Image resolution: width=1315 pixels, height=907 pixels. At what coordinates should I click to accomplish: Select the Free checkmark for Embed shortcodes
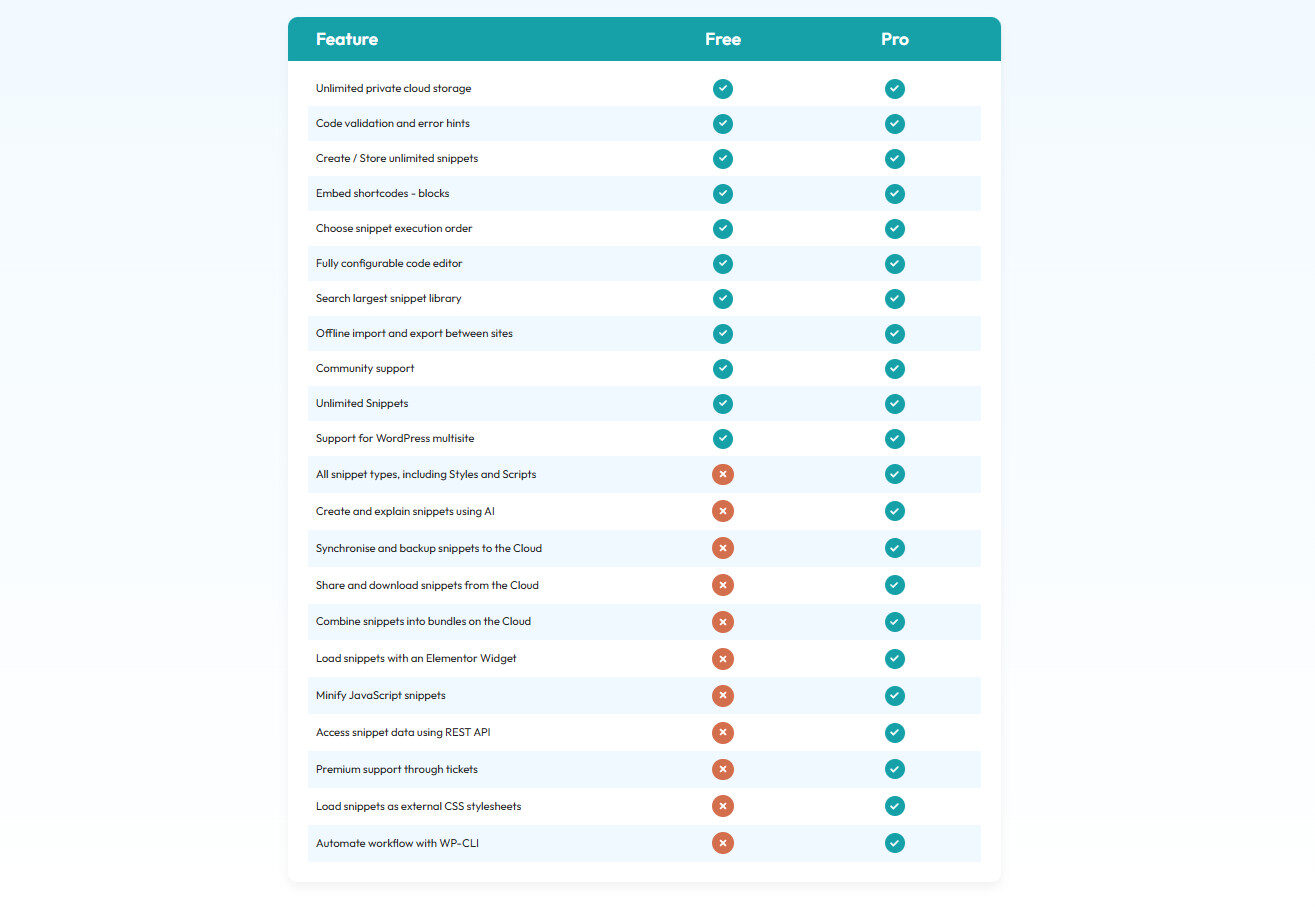click(723, 194)
